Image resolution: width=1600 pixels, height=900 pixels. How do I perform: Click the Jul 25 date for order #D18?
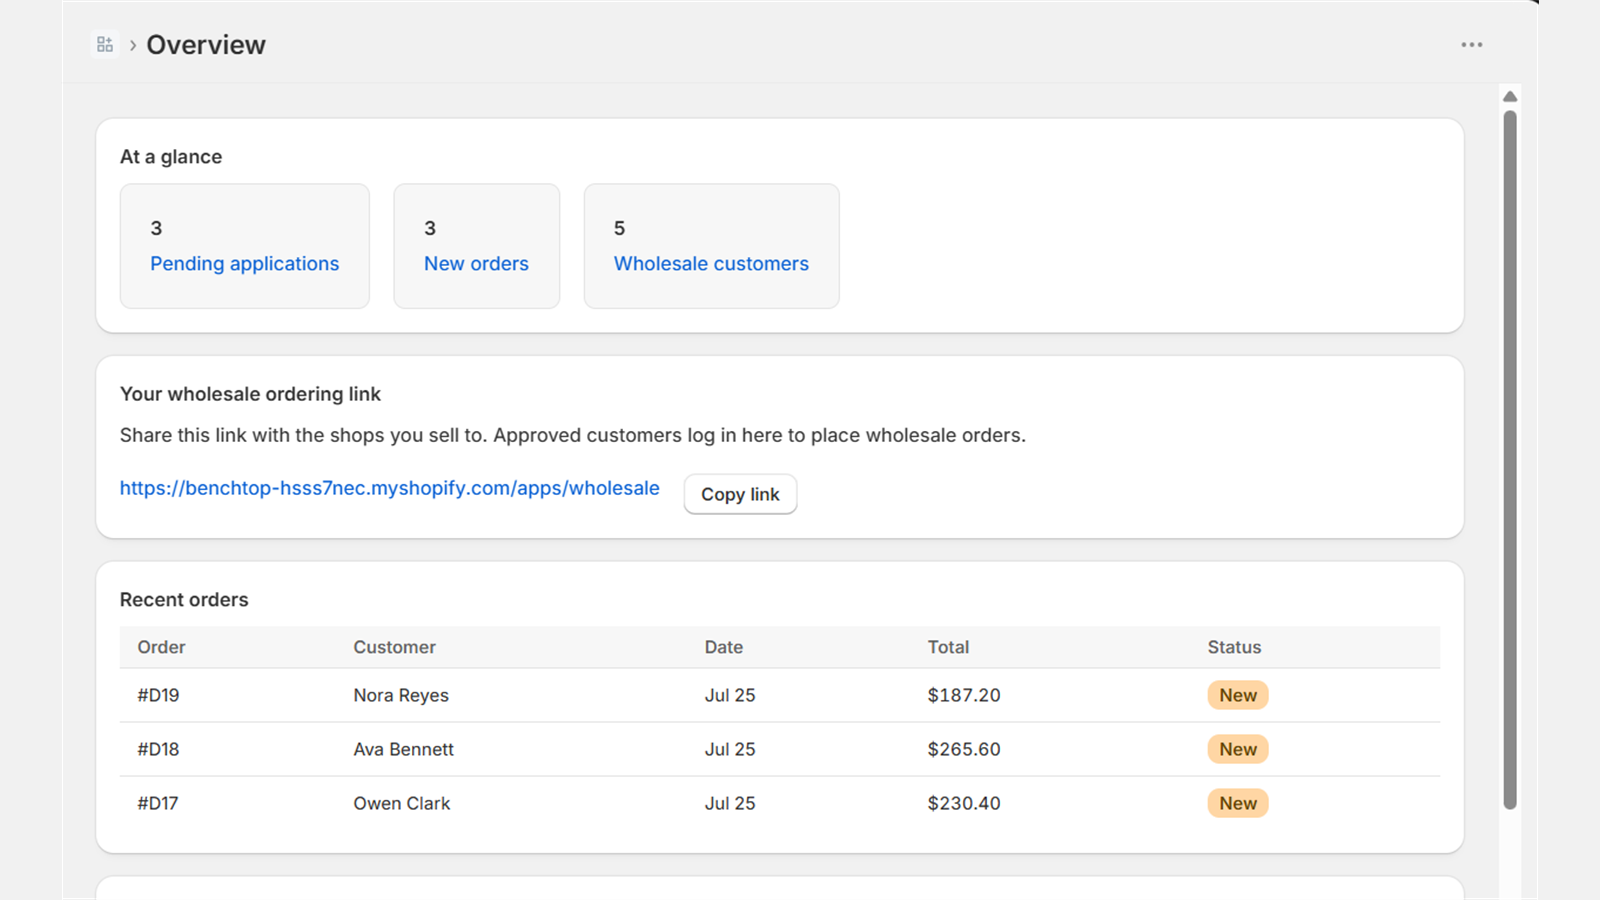point(730,749)
